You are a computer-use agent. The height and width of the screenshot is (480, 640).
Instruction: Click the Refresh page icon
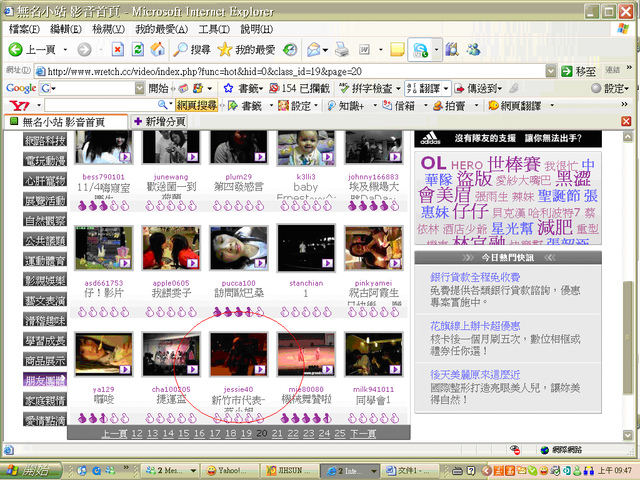(137, 49)
